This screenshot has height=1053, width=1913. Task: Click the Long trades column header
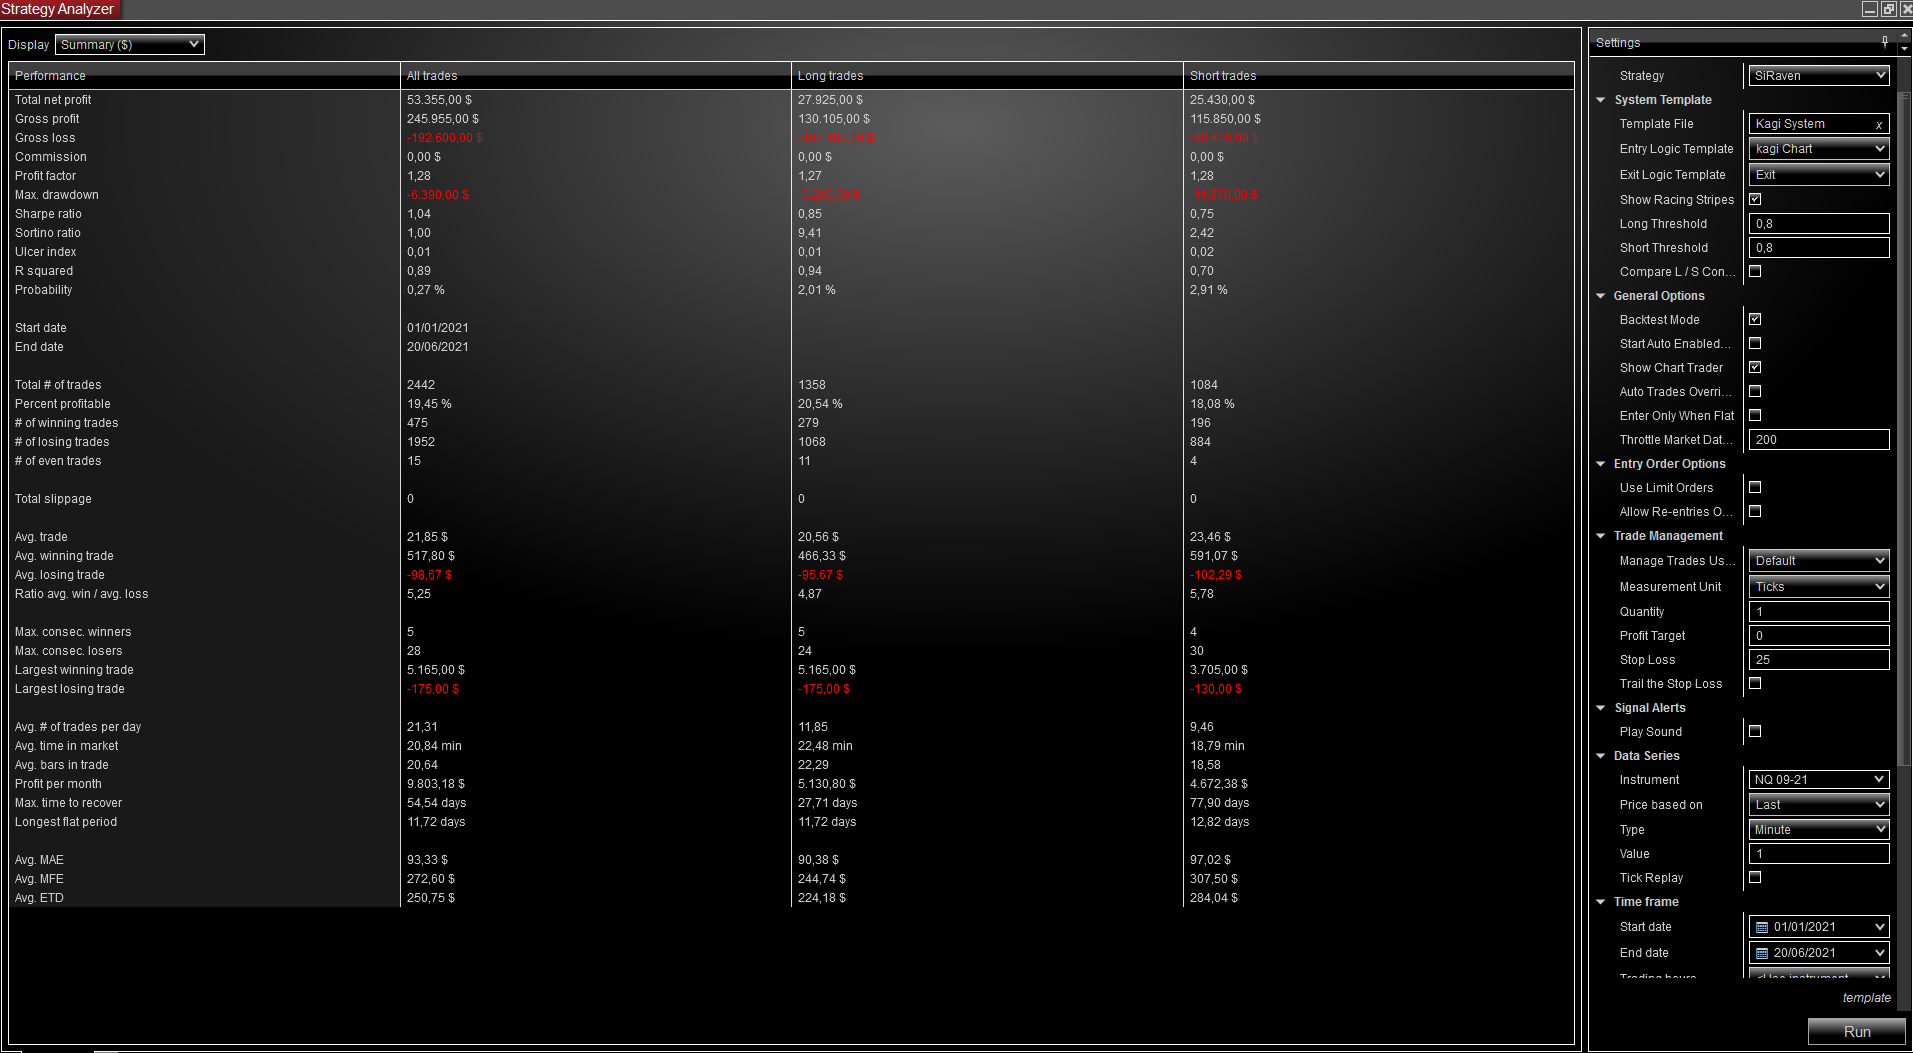tap(987, 76)
